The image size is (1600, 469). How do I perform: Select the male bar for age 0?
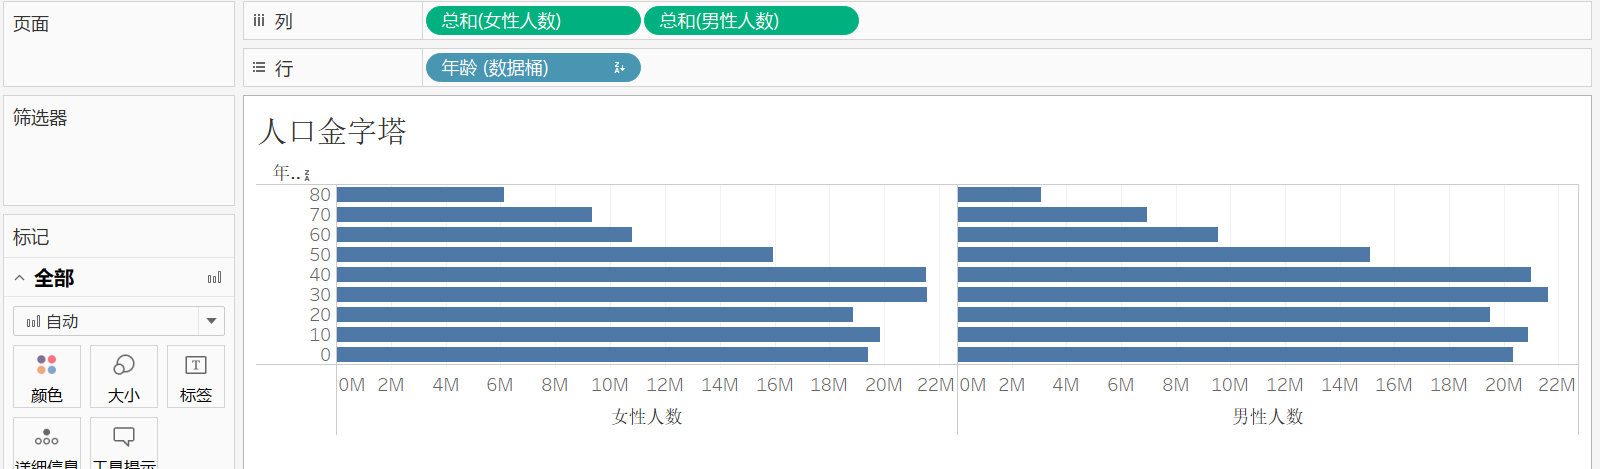click(1235, 355)
